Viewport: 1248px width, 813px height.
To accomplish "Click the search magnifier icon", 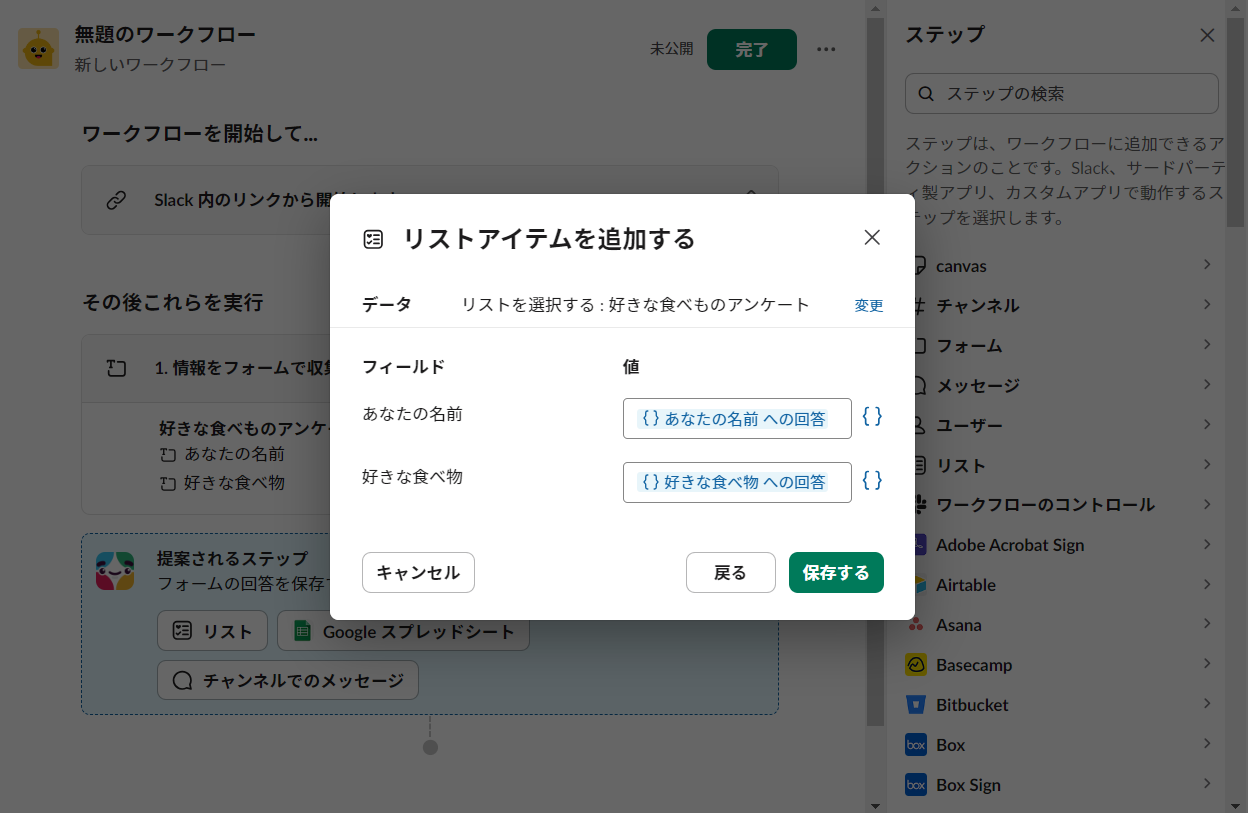I will coord(926,93).
